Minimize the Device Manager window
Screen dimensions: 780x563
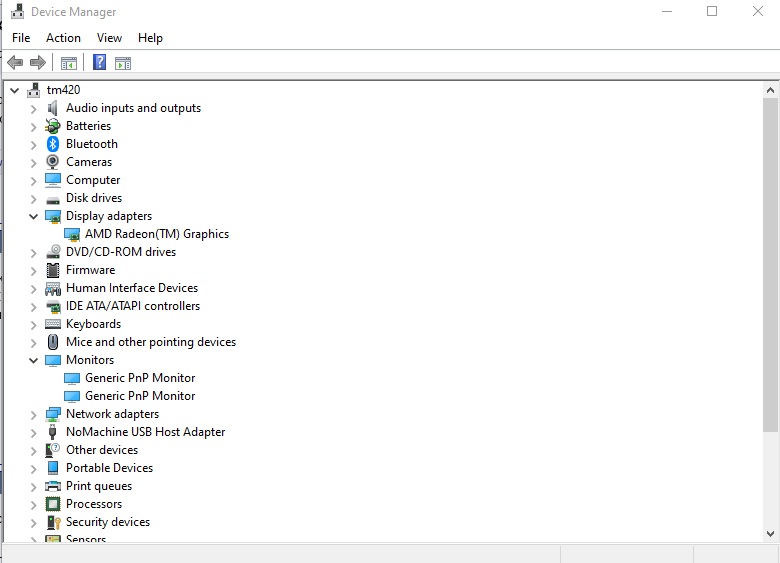(667, 11)
